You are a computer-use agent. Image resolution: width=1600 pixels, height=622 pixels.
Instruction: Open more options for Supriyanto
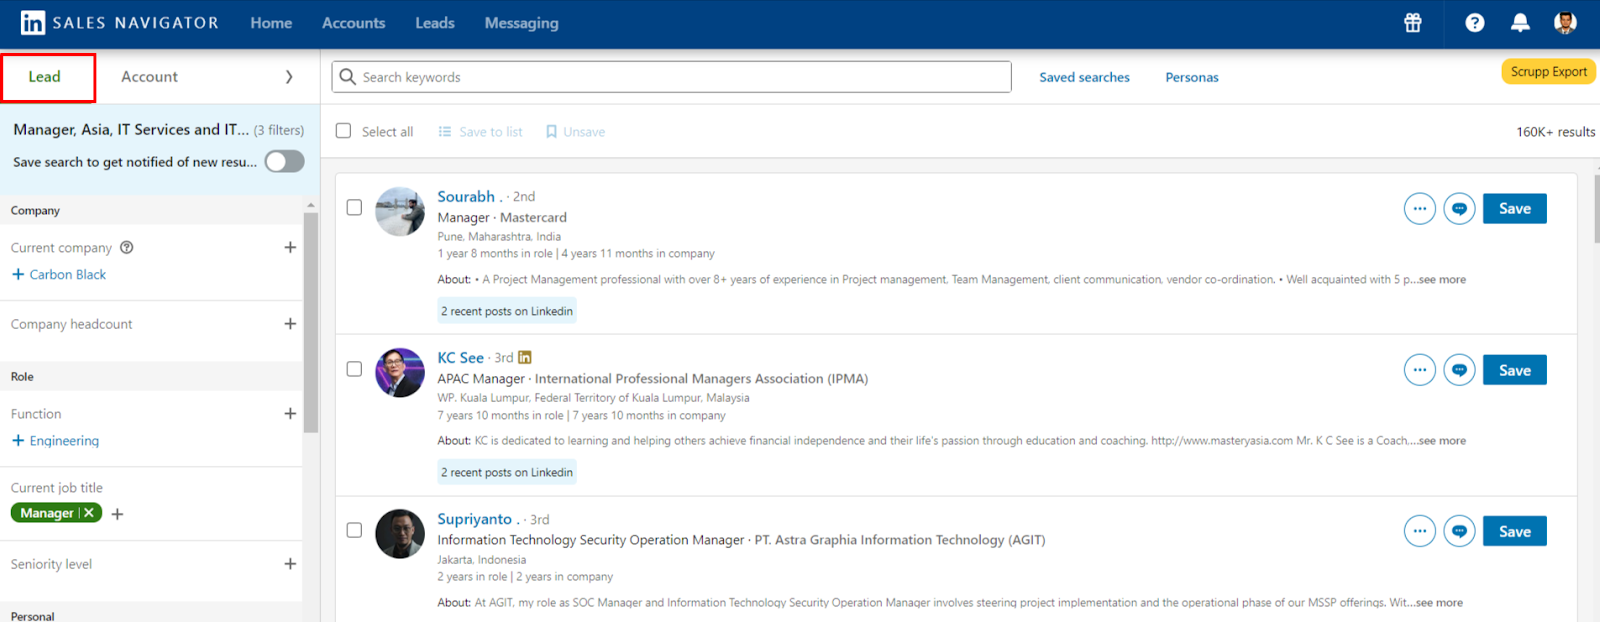tap(1419, 531)
